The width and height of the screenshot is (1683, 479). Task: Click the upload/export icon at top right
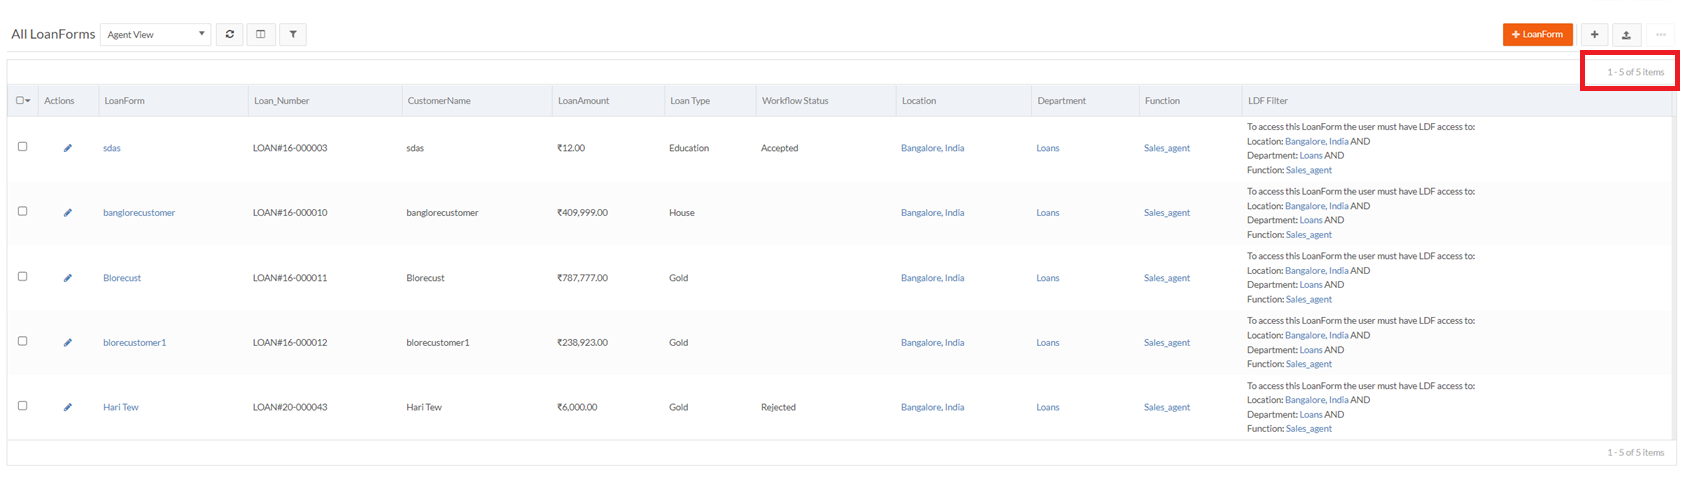[x=1626, y=35]
